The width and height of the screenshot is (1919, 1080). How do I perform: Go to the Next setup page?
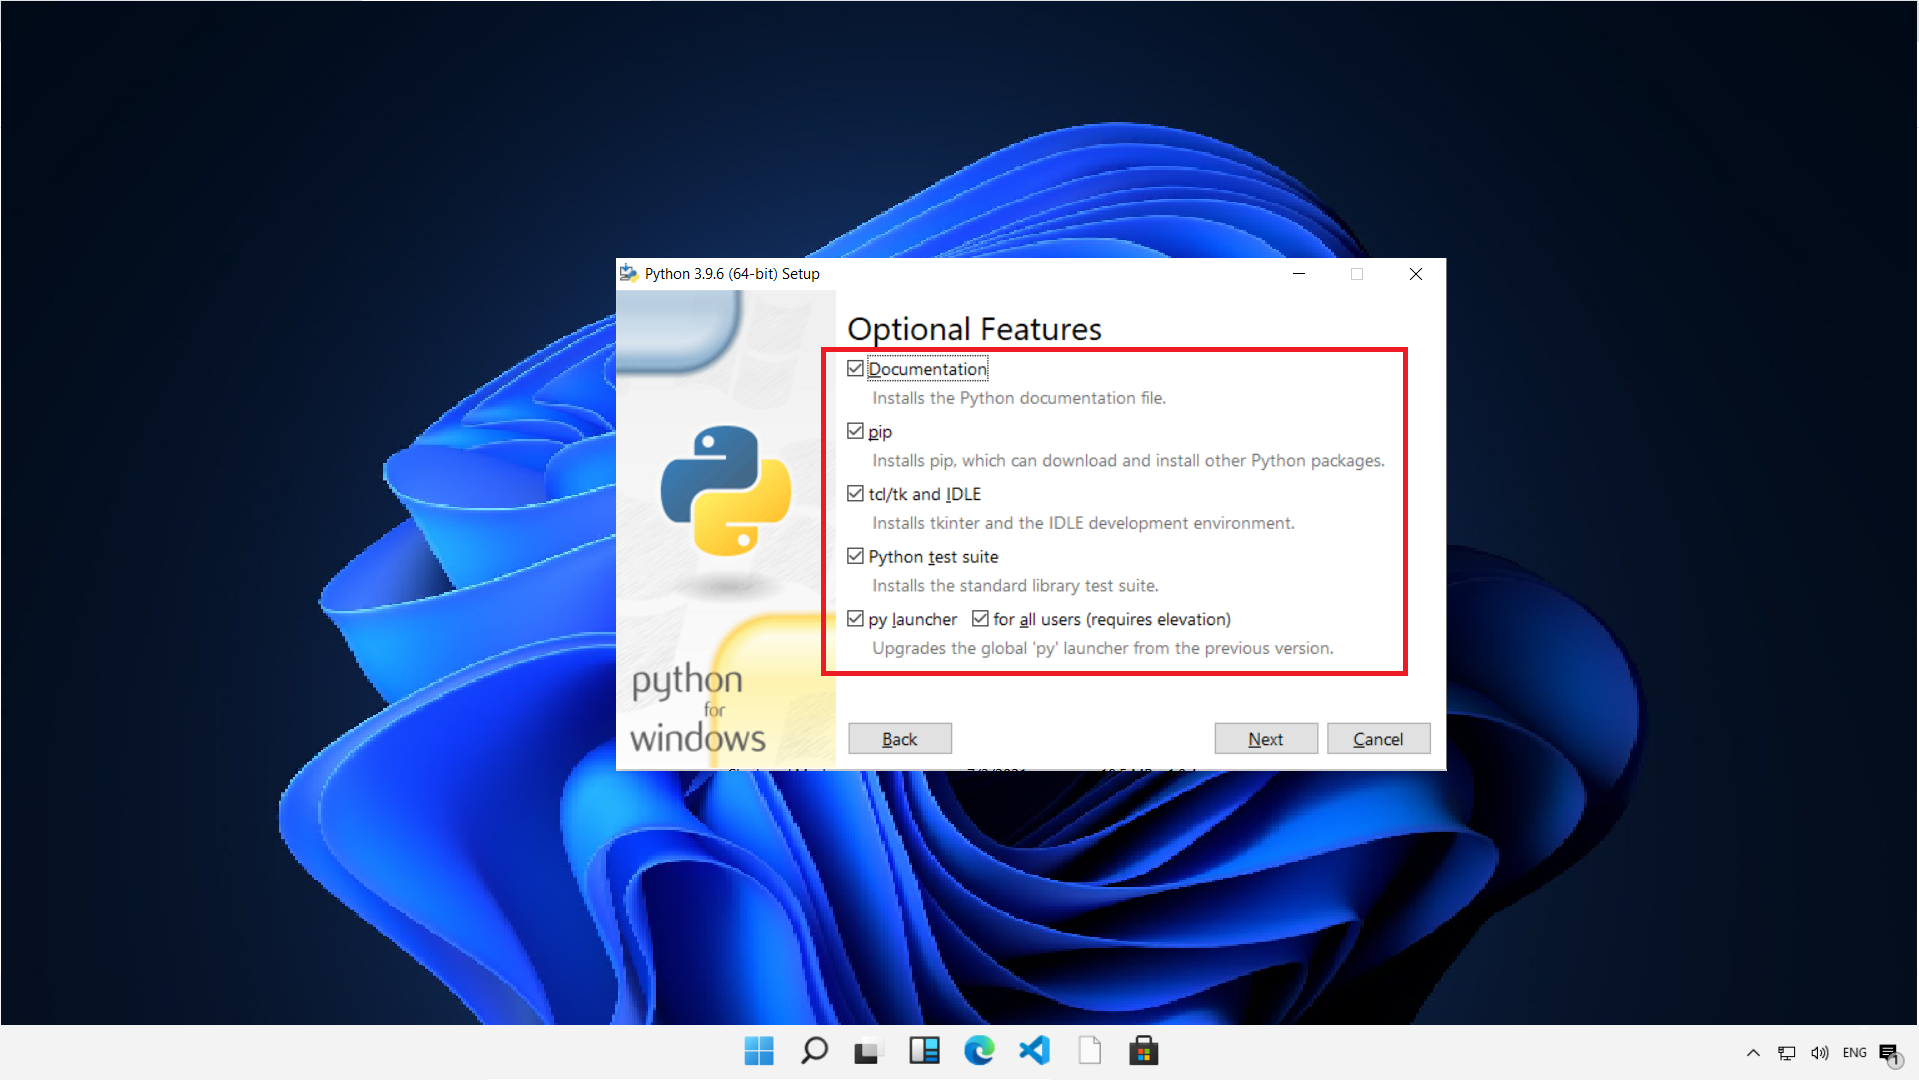pyautogui.click(x=1266, y=739)
